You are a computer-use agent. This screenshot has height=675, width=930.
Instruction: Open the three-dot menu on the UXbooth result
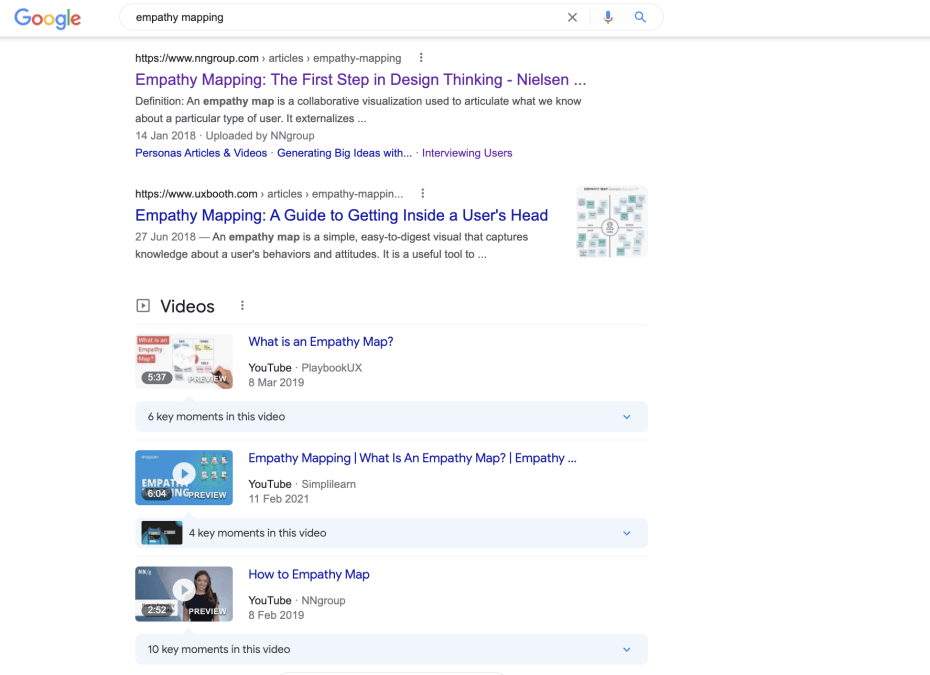tap(421, 193)
